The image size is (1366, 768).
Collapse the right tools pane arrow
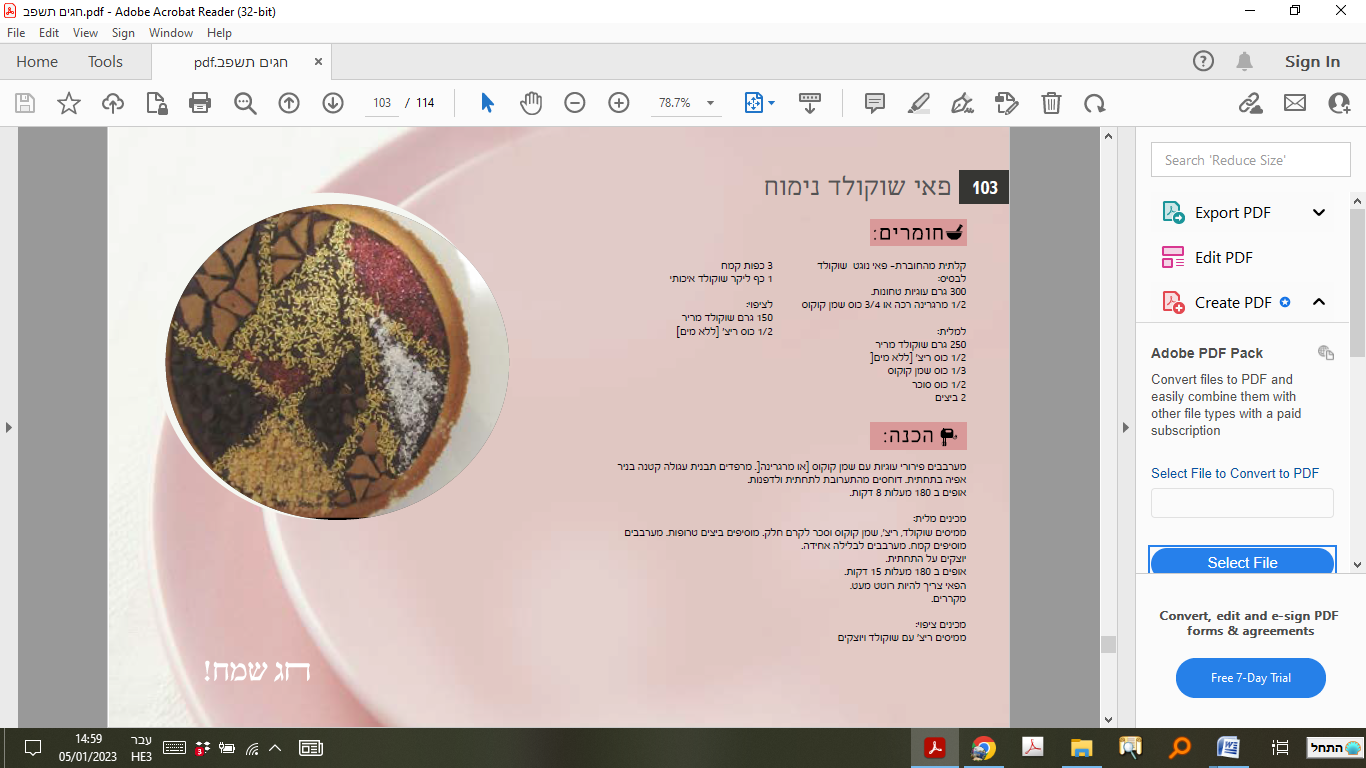[x=1126, y=428]
